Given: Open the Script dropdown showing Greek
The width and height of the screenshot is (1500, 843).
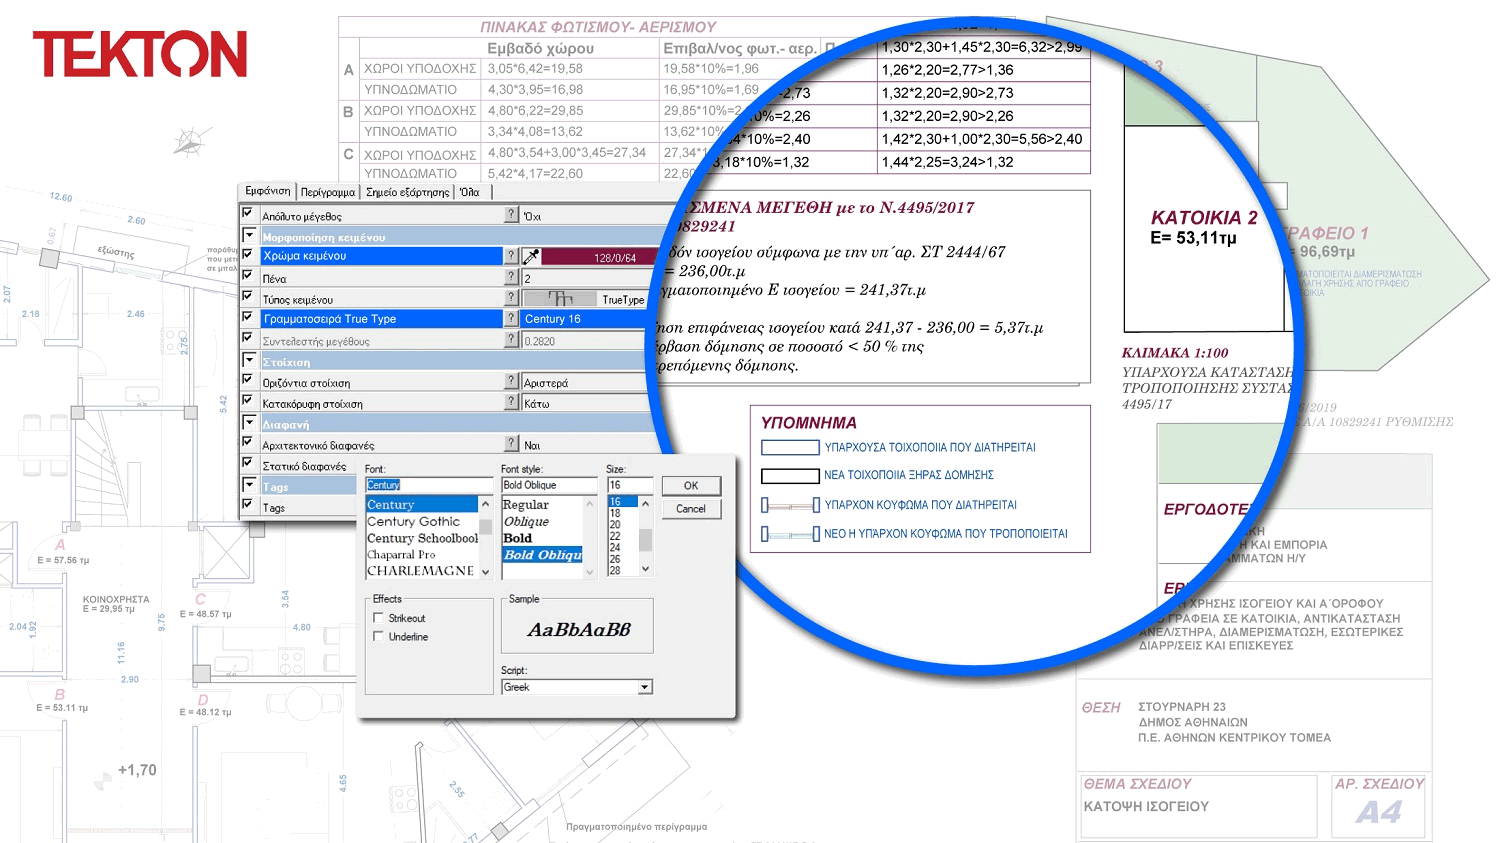Looking at the screenshot, I should click(x=645, y=687).
